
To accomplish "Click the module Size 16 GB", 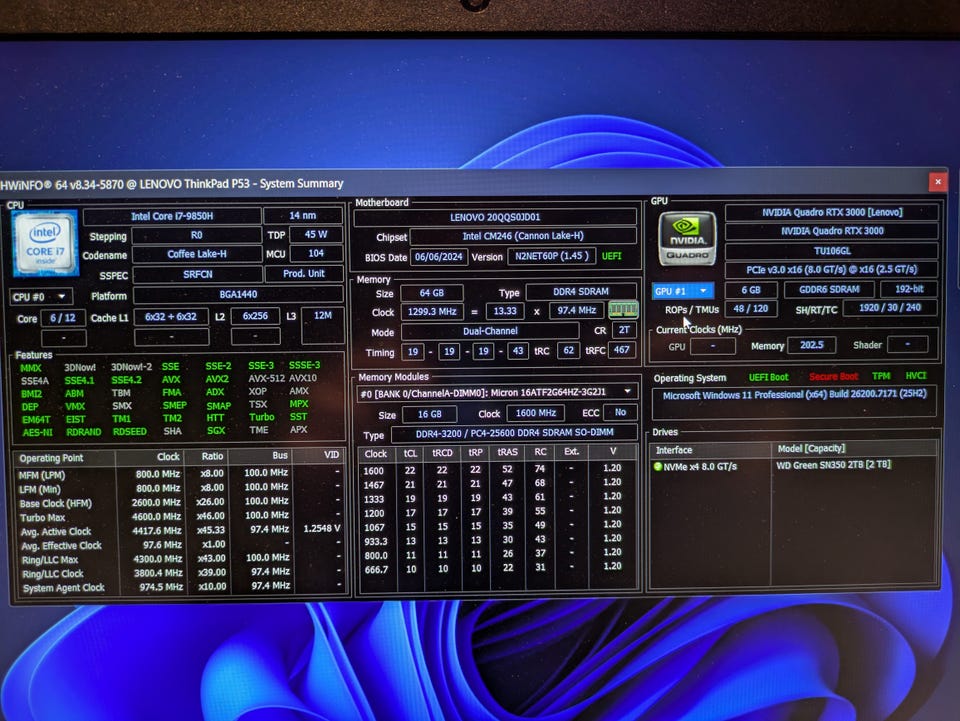I will pos(430,414).
